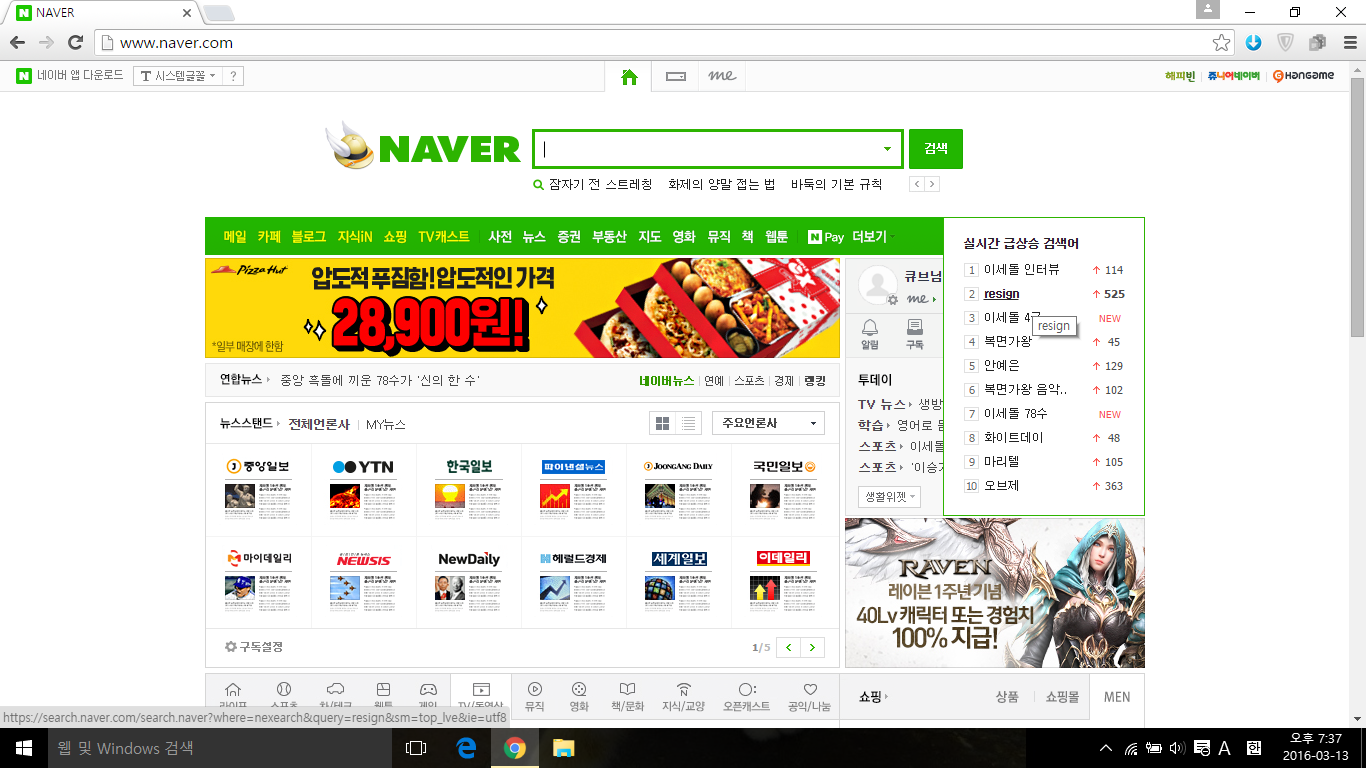This screenshot has height=768, width=1366.
Task: Open the 네이버뉴스 link
Action: 666,380
